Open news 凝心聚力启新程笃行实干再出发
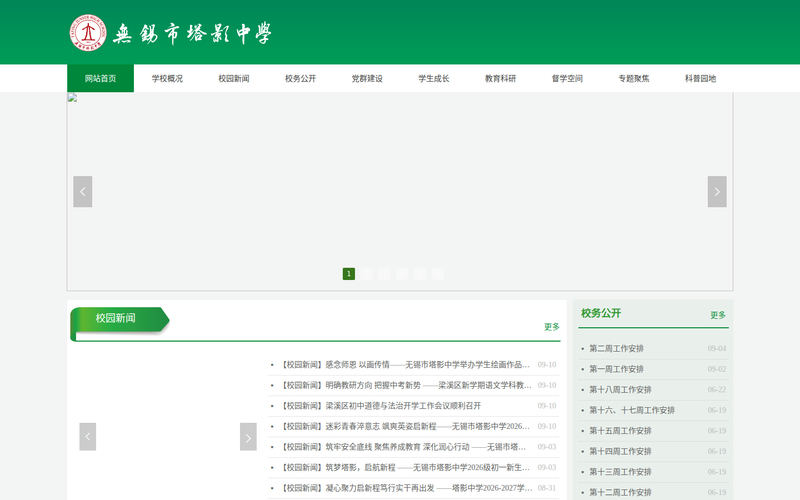 [x=406, y=488]
